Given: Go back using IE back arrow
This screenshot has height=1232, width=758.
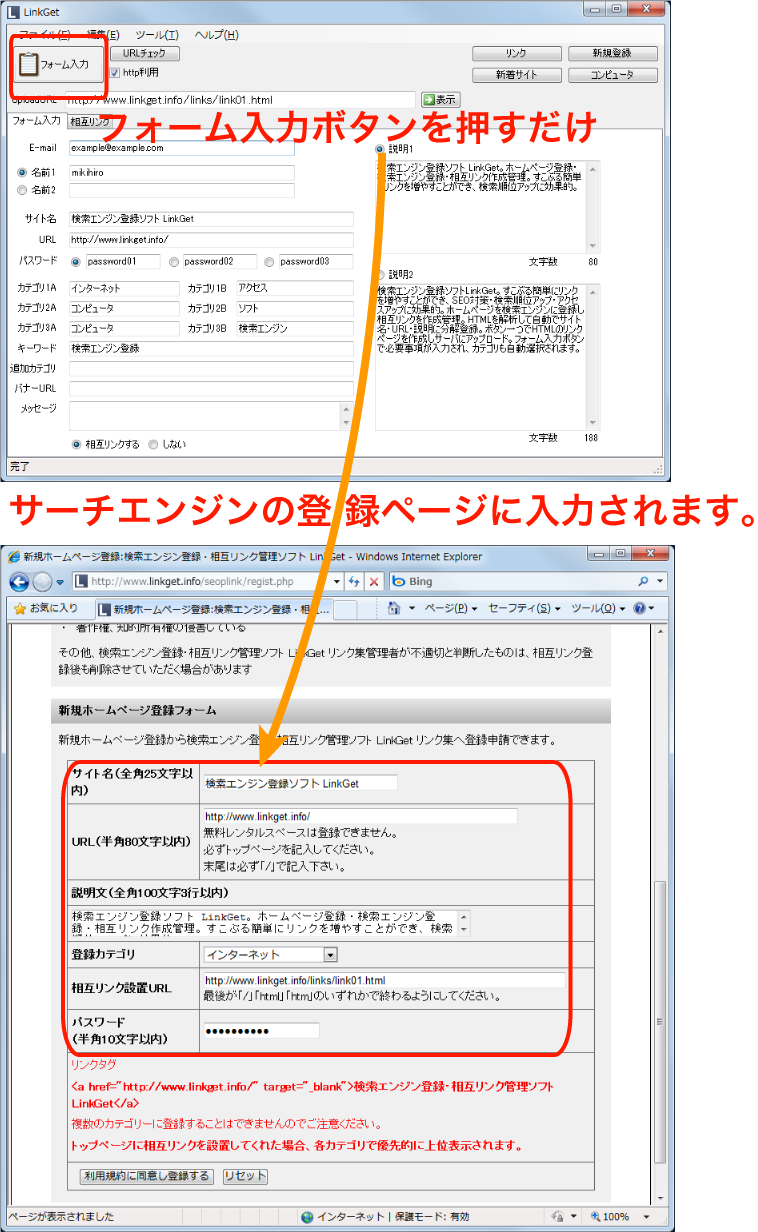Looking at the screenshot, I should pos(19,581).
